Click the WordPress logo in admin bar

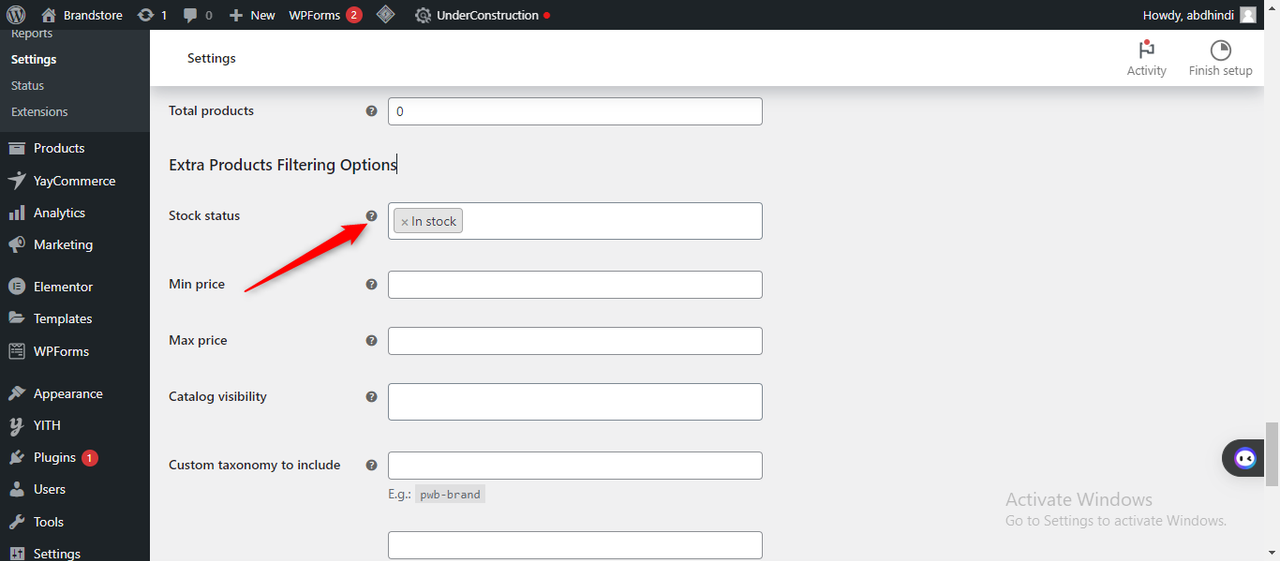(16, 15)
